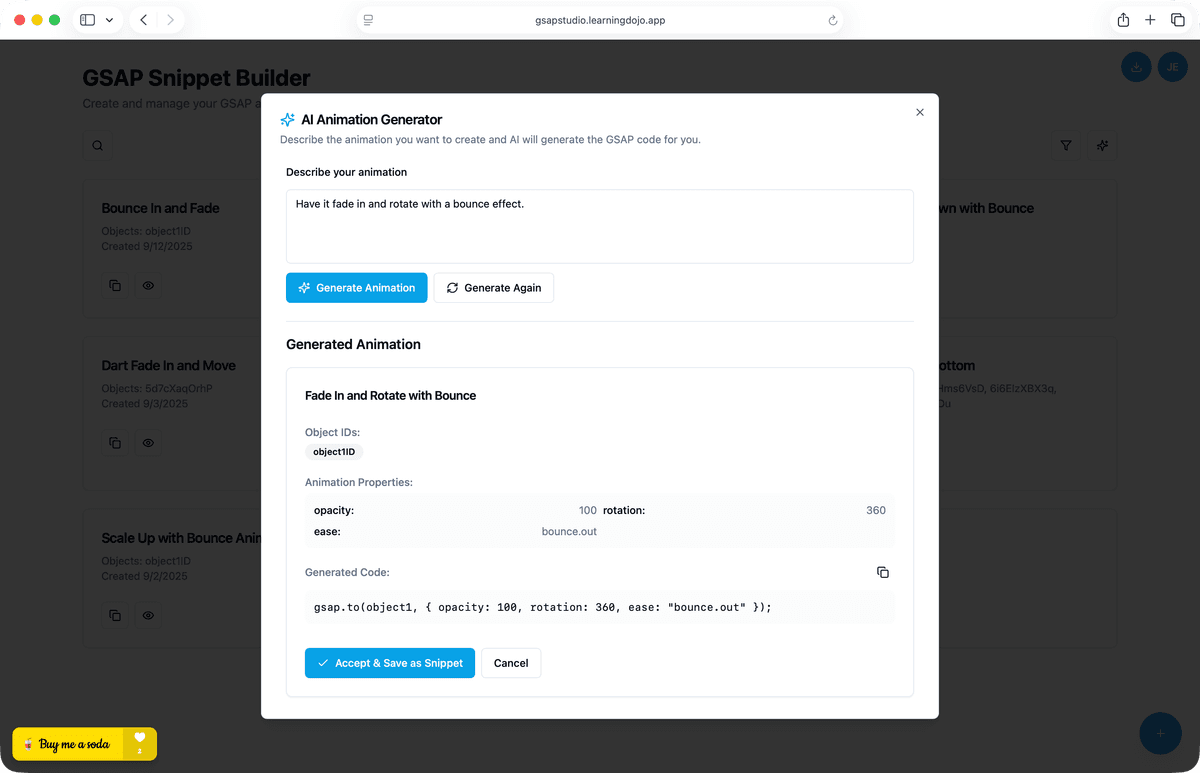The height and width of the screenshot is (773, 1200).
Task: Copy the Bounce In and Fade snippet
Action: click(115, 286)
